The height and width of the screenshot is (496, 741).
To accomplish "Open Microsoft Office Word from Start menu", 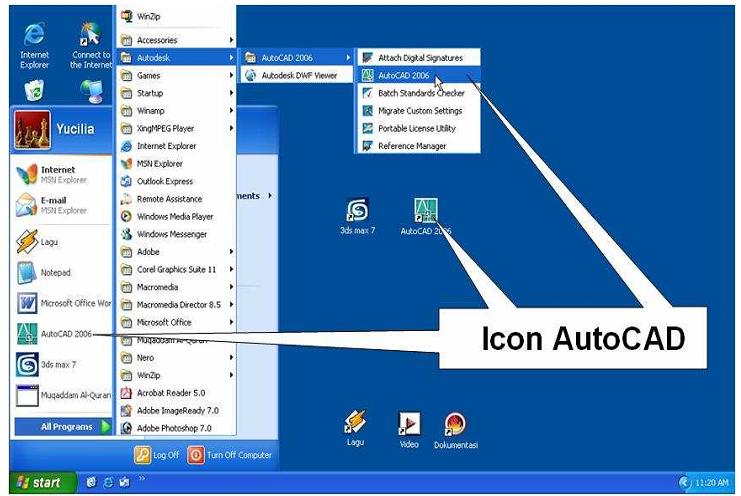I will (x=61, y=303).
